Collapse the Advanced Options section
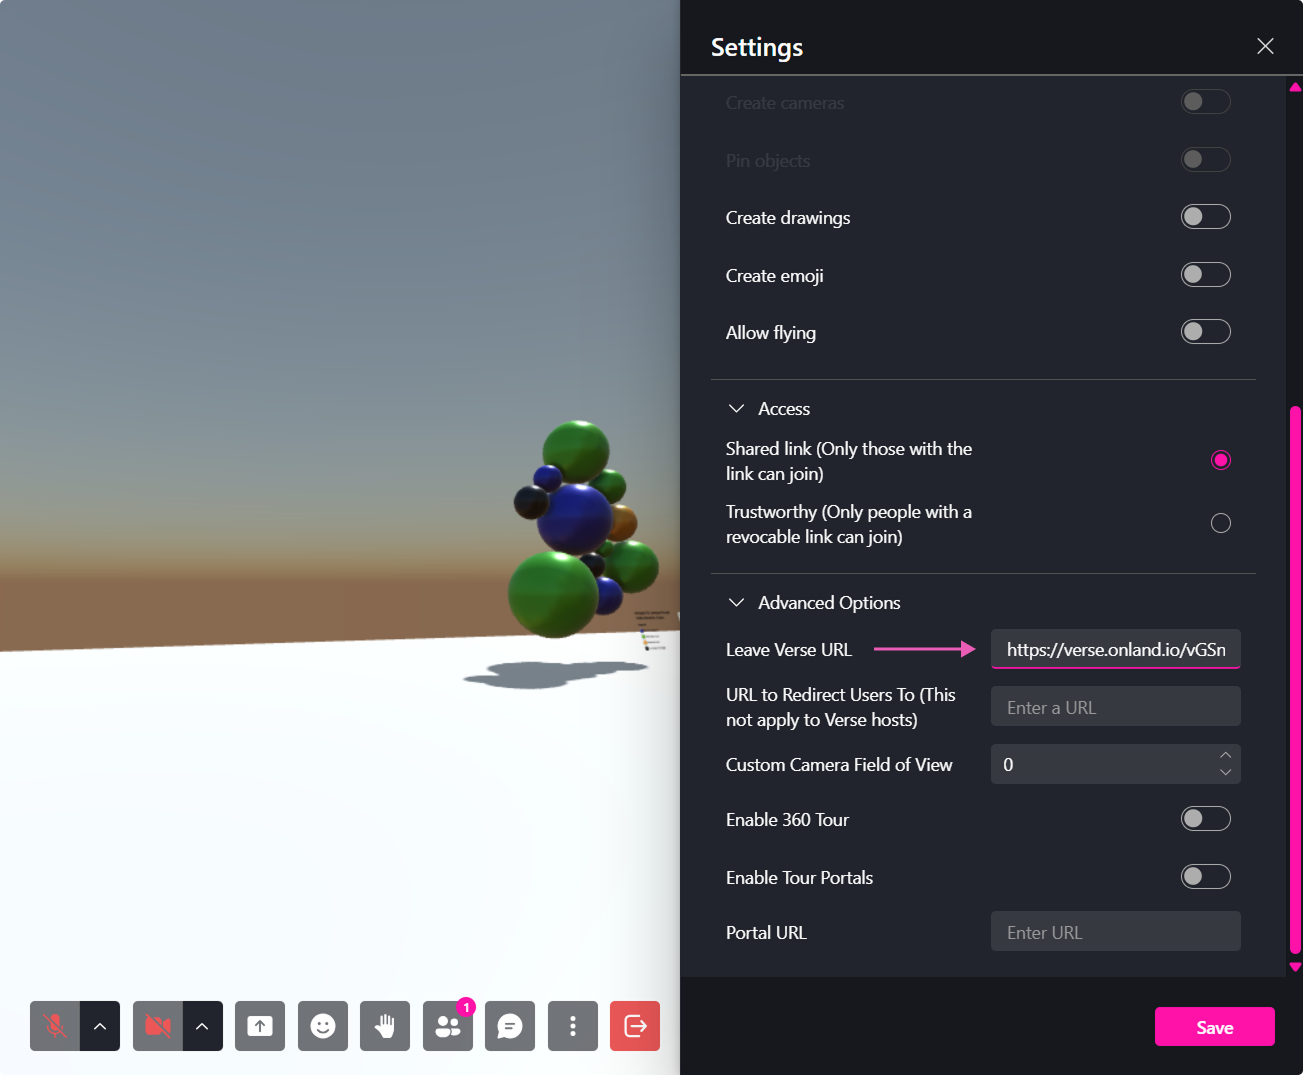The height and width of the screenshot is (1075, 1303). coord(737,602)
